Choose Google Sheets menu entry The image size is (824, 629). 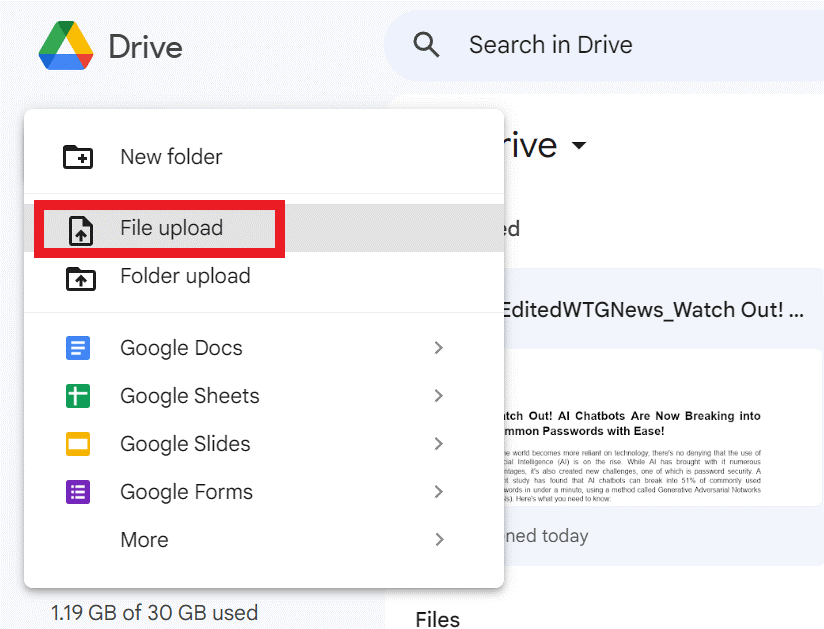264,396
